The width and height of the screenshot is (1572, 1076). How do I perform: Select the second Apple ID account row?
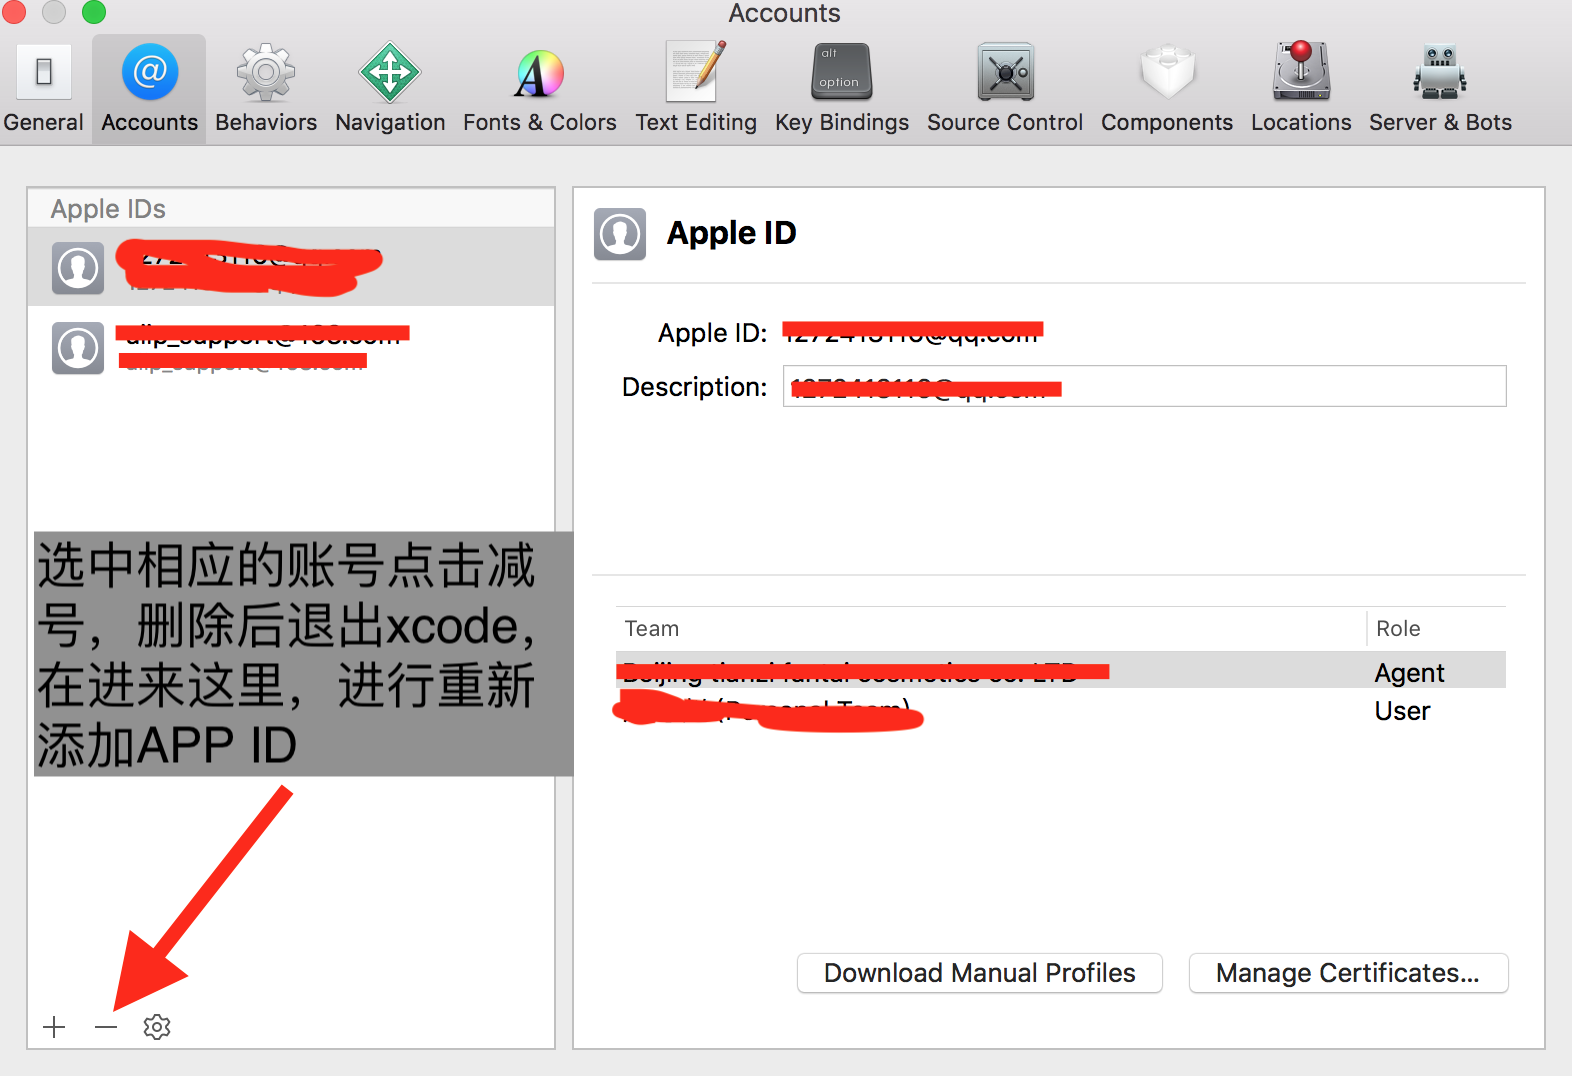[291, 347]
